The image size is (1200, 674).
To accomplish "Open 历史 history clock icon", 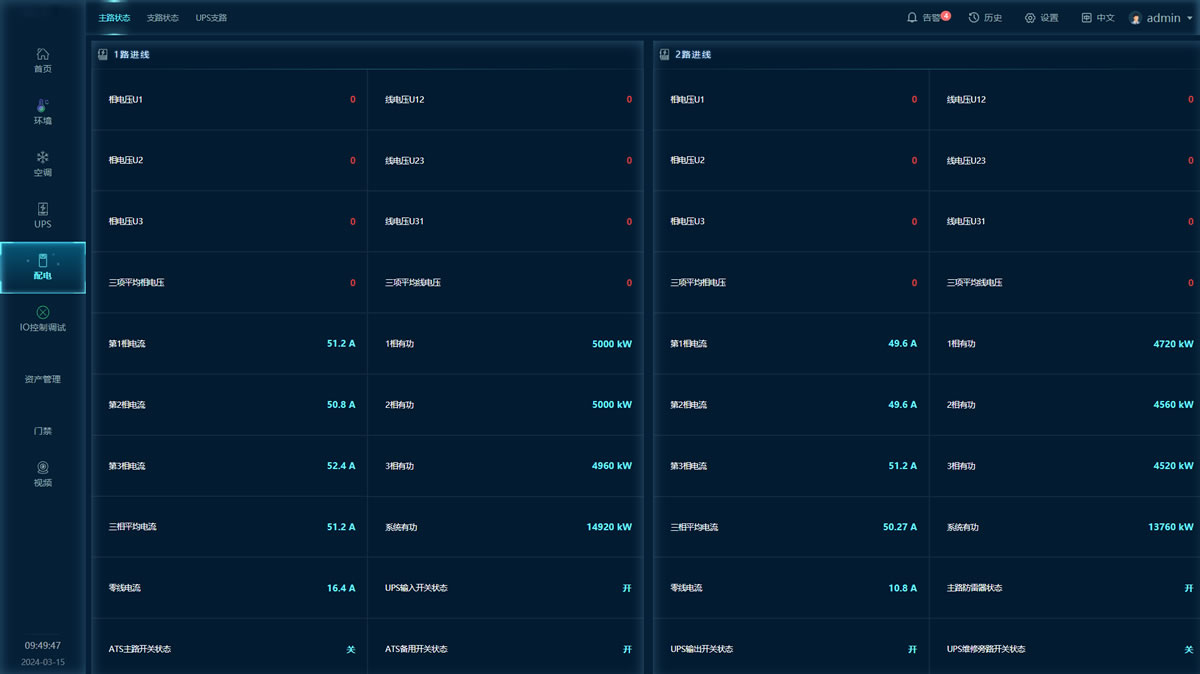I will tap(974, 18).
